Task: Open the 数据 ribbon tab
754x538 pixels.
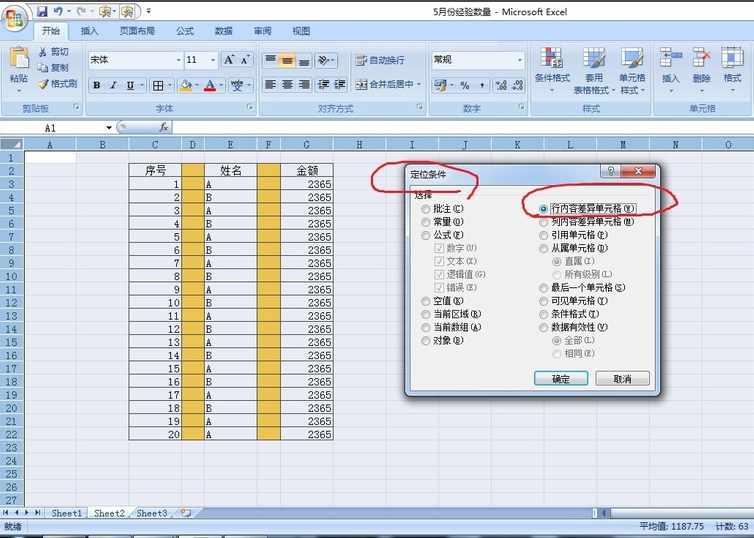Action: pyautogui.click(x=224, y=31)
